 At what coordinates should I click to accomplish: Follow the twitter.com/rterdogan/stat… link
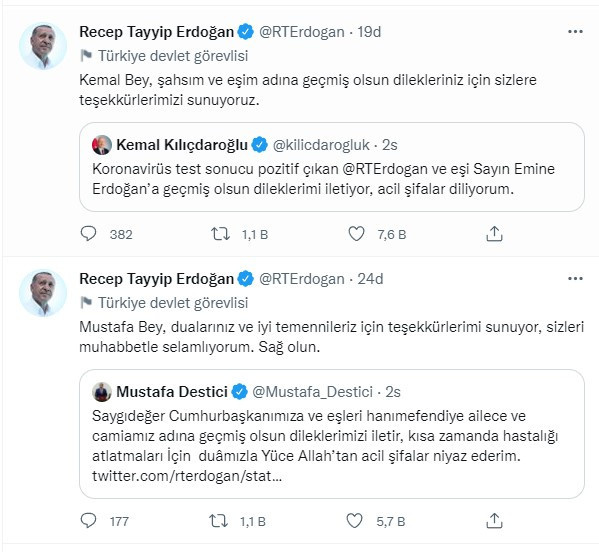point(187,476)
